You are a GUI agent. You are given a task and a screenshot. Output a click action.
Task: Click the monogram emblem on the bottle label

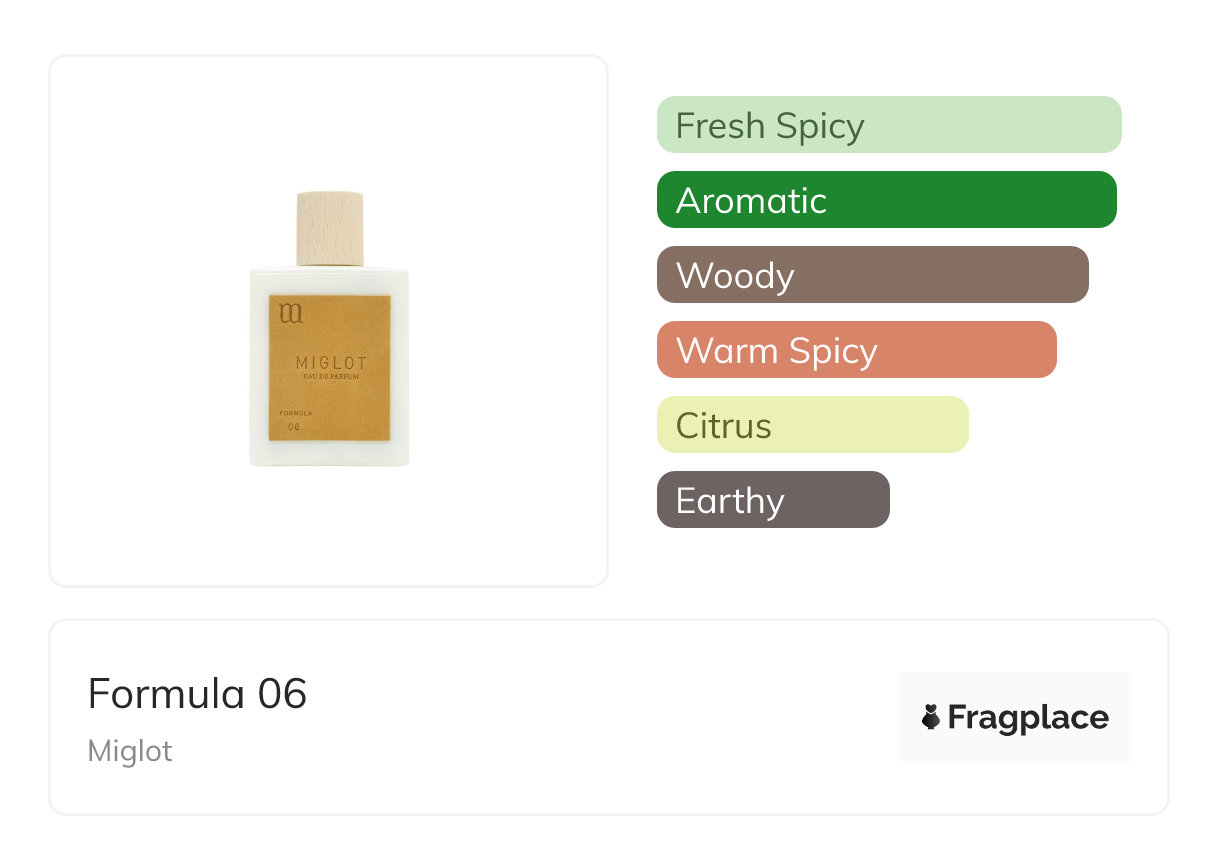291,314
